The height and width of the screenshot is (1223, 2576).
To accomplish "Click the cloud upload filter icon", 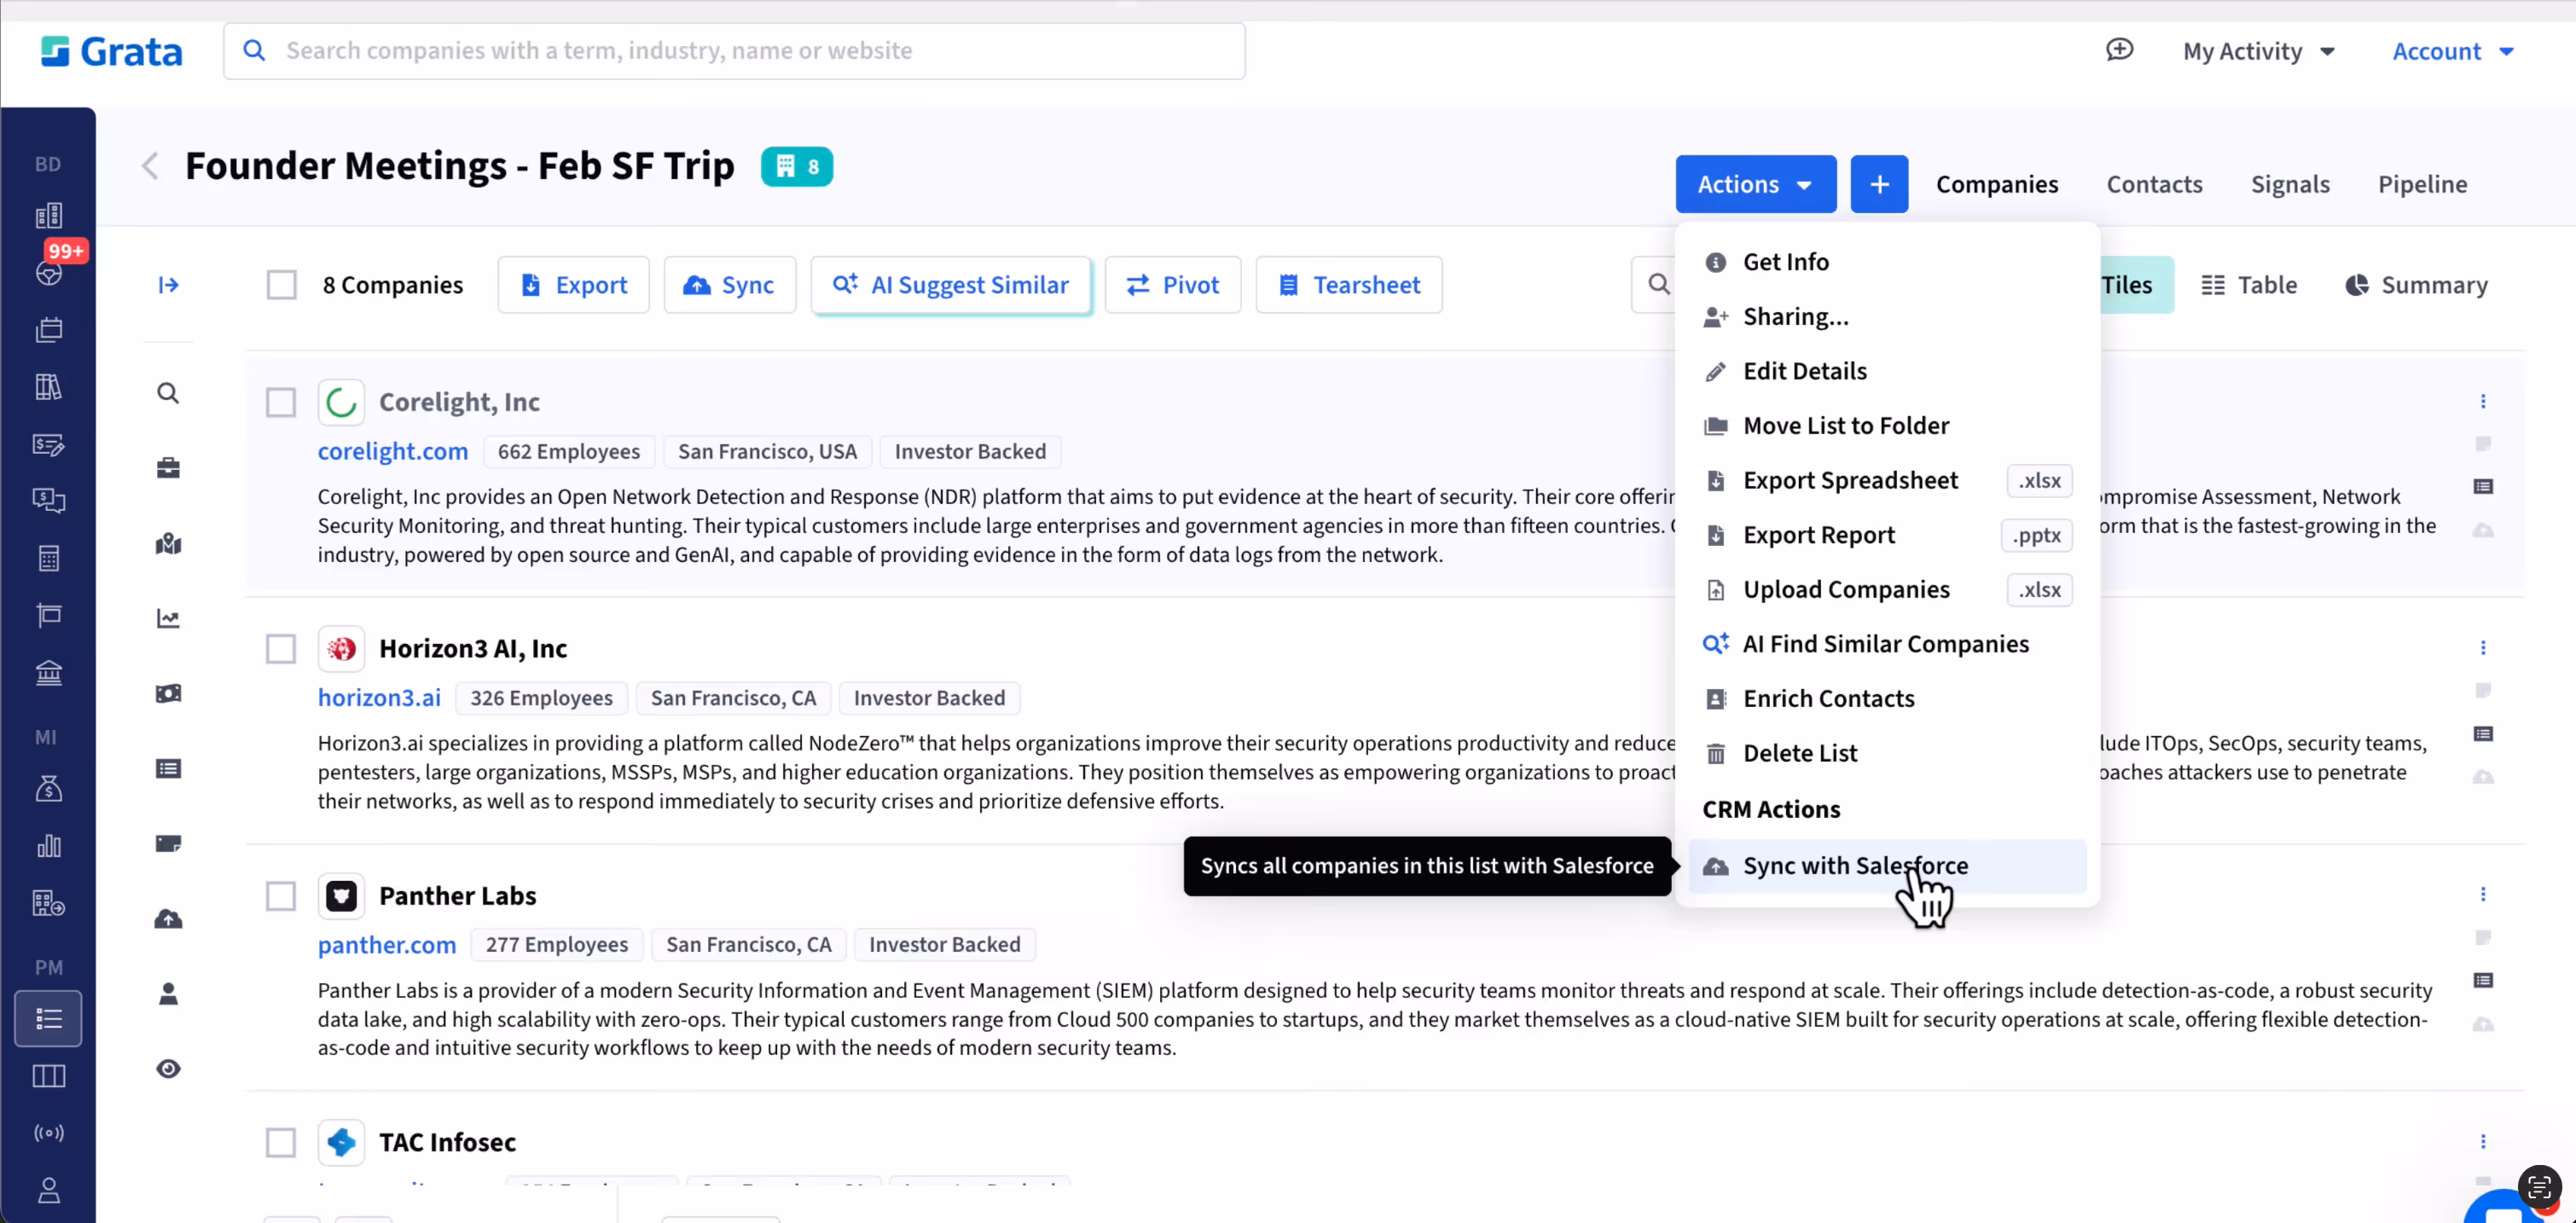I will coord(168,919).
